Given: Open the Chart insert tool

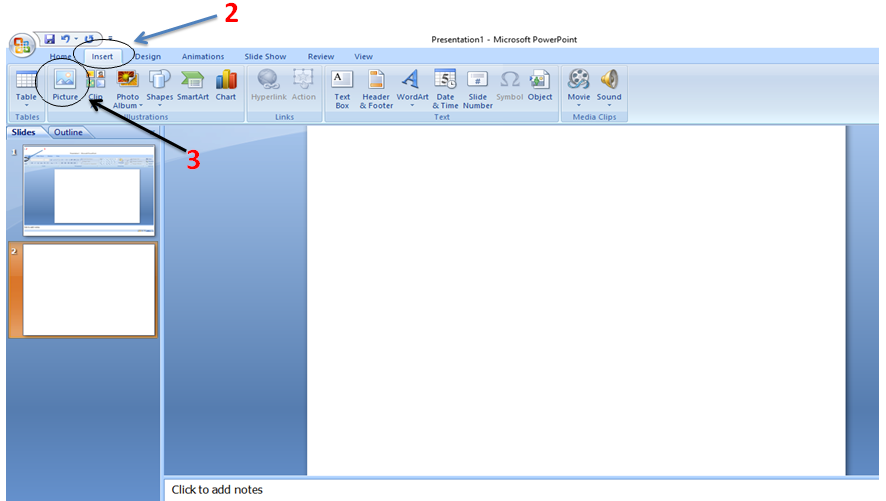Looking at the screenshot, I should 225,85.
